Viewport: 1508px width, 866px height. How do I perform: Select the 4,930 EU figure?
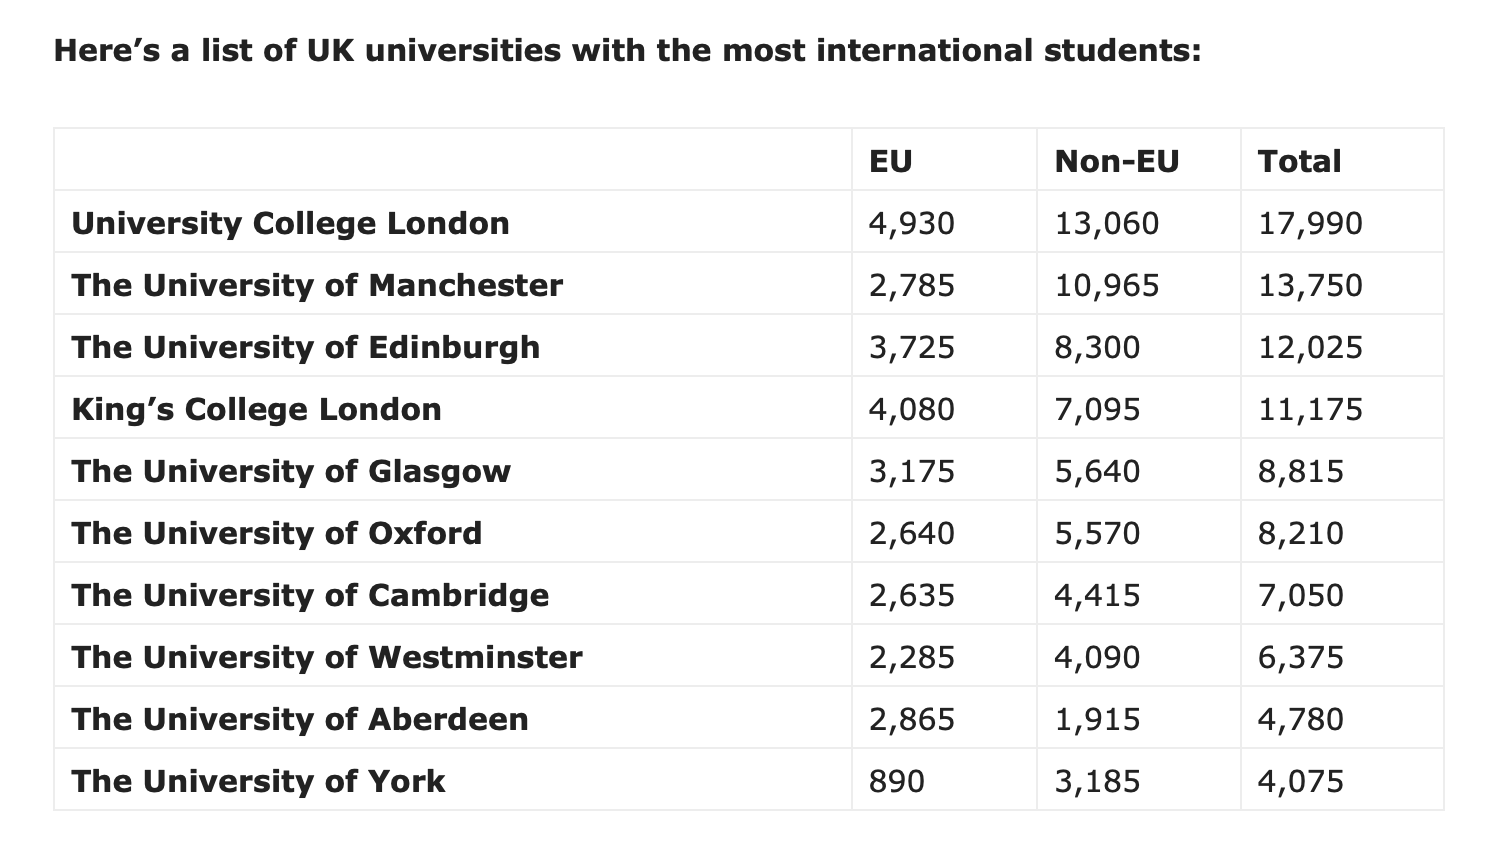(x=912, y=223)
